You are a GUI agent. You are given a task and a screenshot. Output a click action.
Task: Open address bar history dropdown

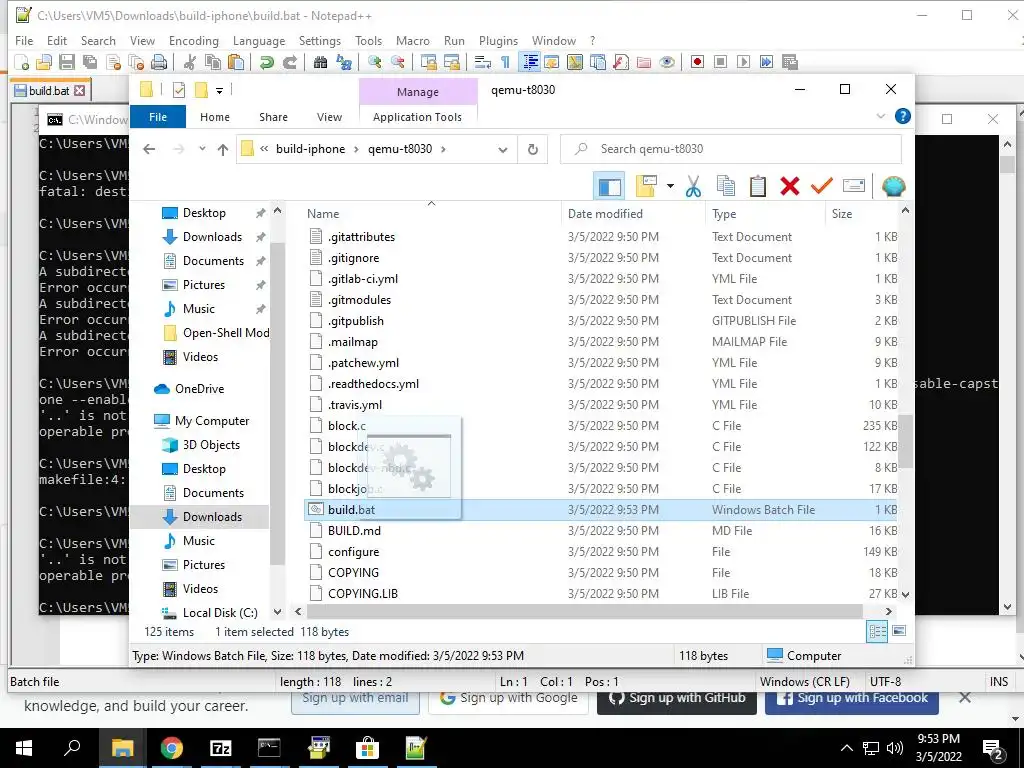(x=503, y=150)
